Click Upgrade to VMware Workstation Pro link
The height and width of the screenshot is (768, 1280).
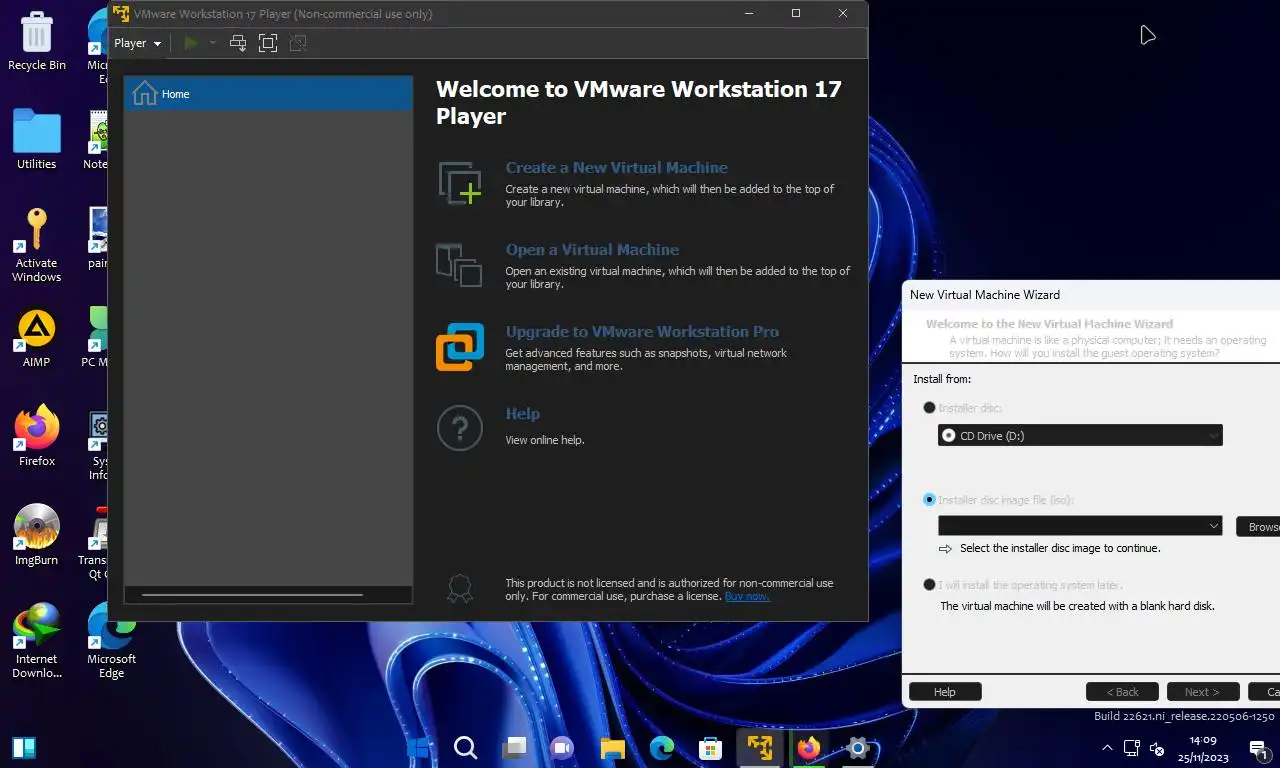coord(642,332)
